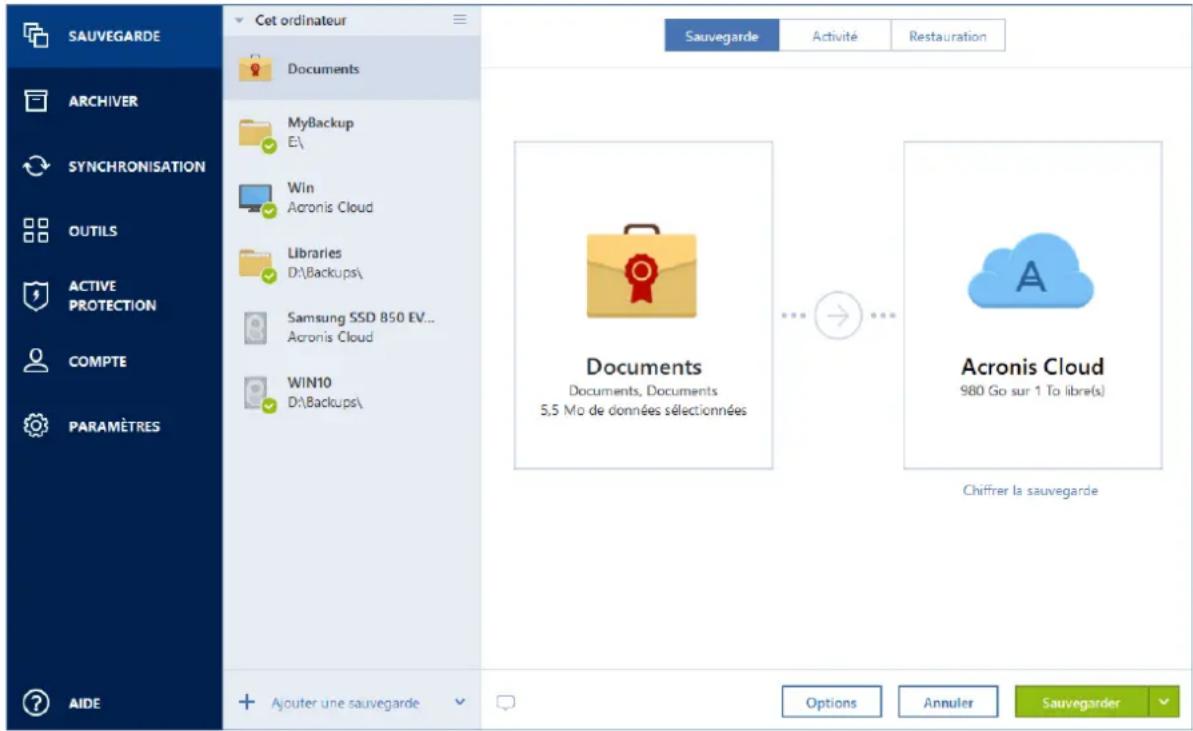Click the Active Protection shield icon
Image resolution: width=1193 pixels, height=731 pixels.
click(x=36, y=296)
